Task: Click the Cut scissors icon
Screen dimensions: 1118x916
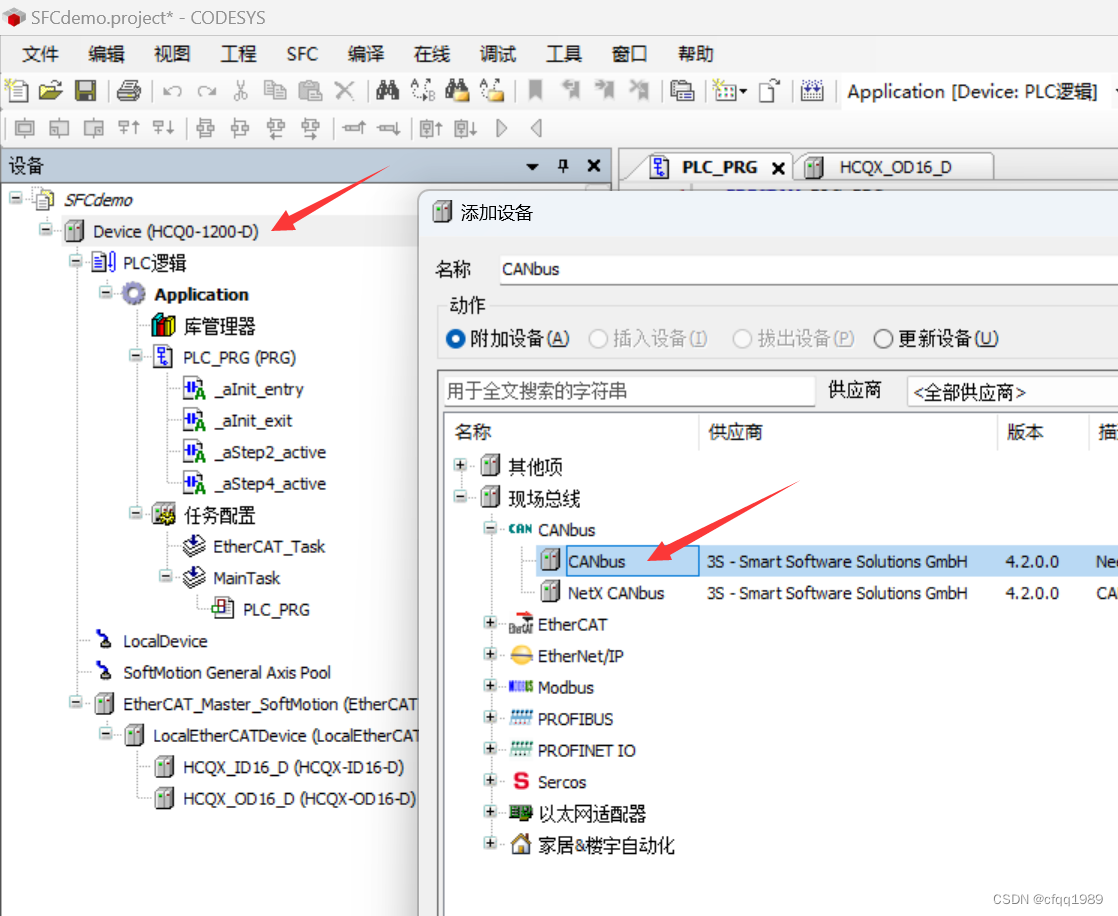Action: click(x=240, y=91)
